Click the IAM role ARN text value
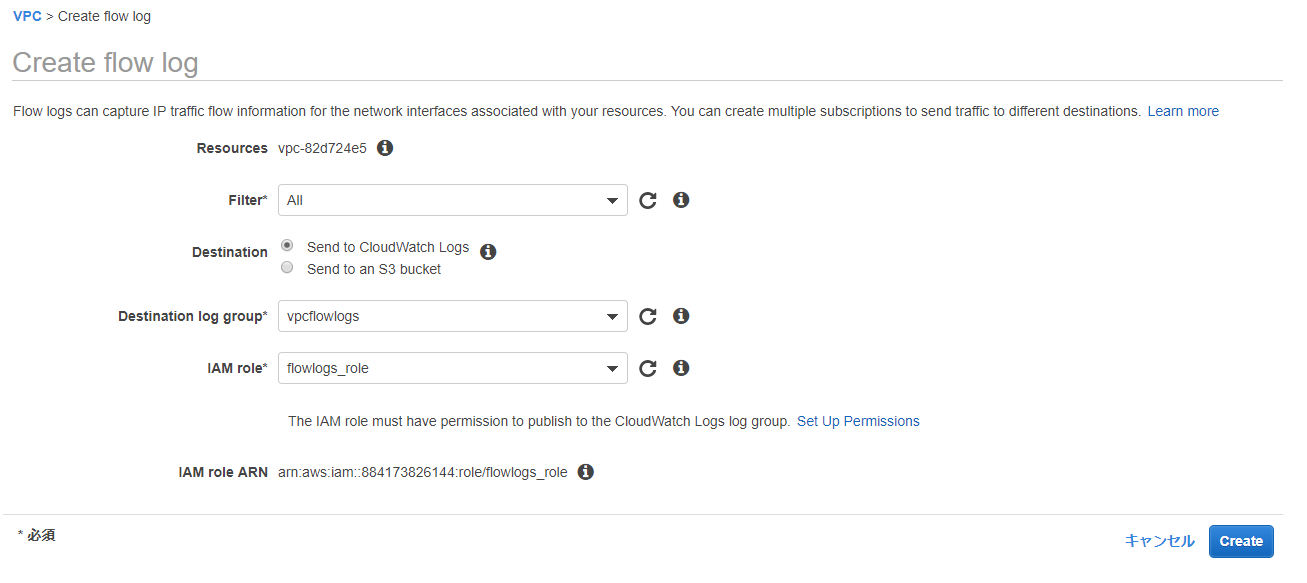The height and width of the screenshot is (583, 1307). [422, 472]
